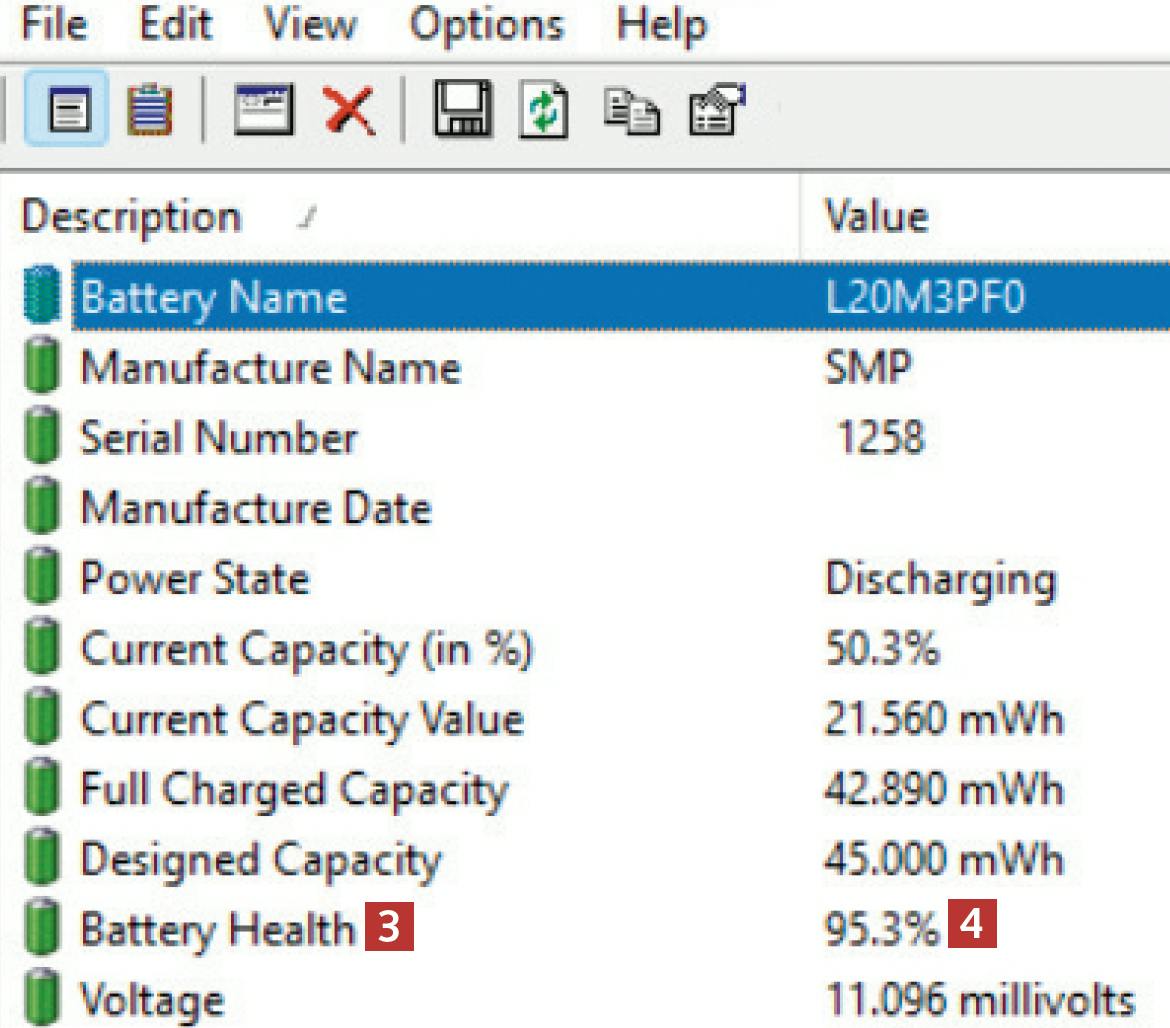Select the Power State row
This screenshot has width=1170, height=1028.
point(194,579)
